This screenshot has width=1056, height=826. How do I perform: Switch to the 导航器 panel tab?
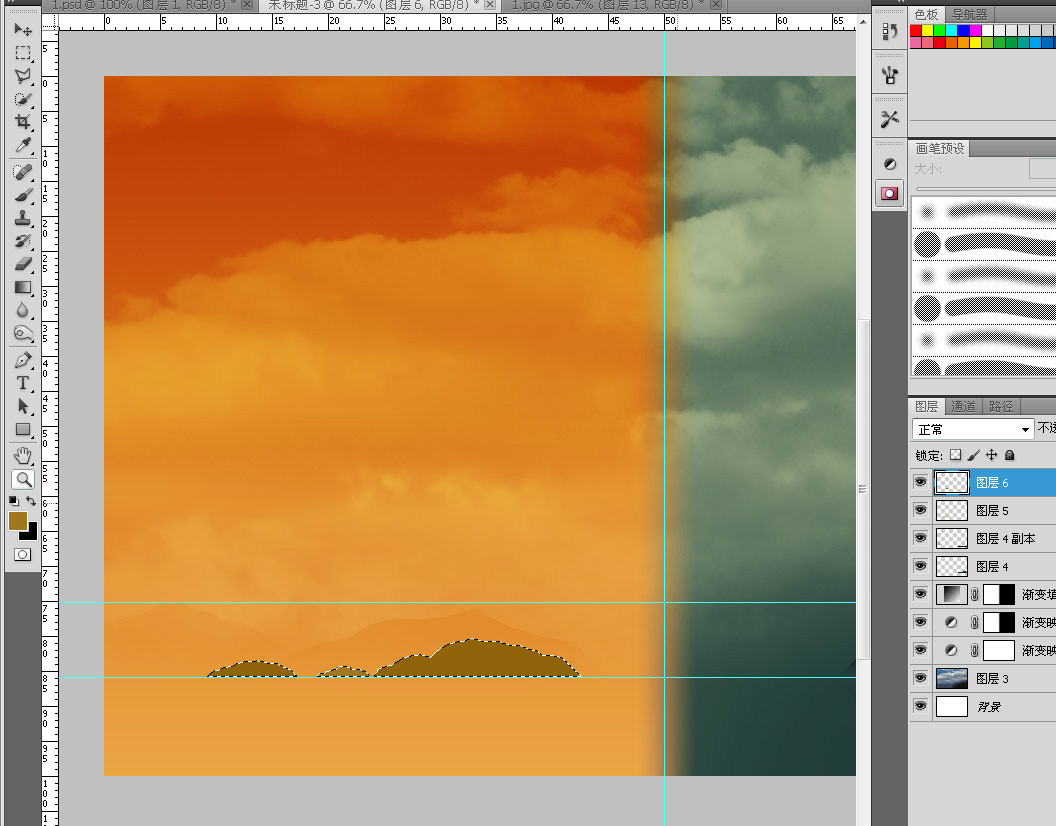969,14
